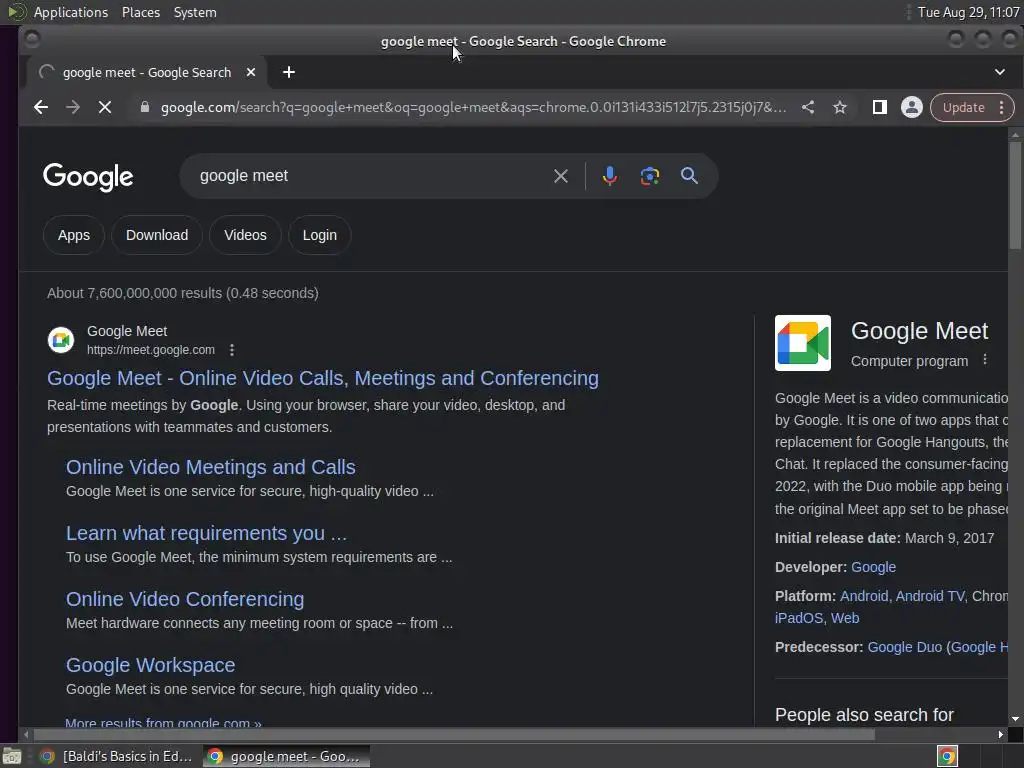The width and height of the screenshot is (1024, 768).
Task: Click the clock Tue Aug 29, 11:07
Action: coord(968,12)
